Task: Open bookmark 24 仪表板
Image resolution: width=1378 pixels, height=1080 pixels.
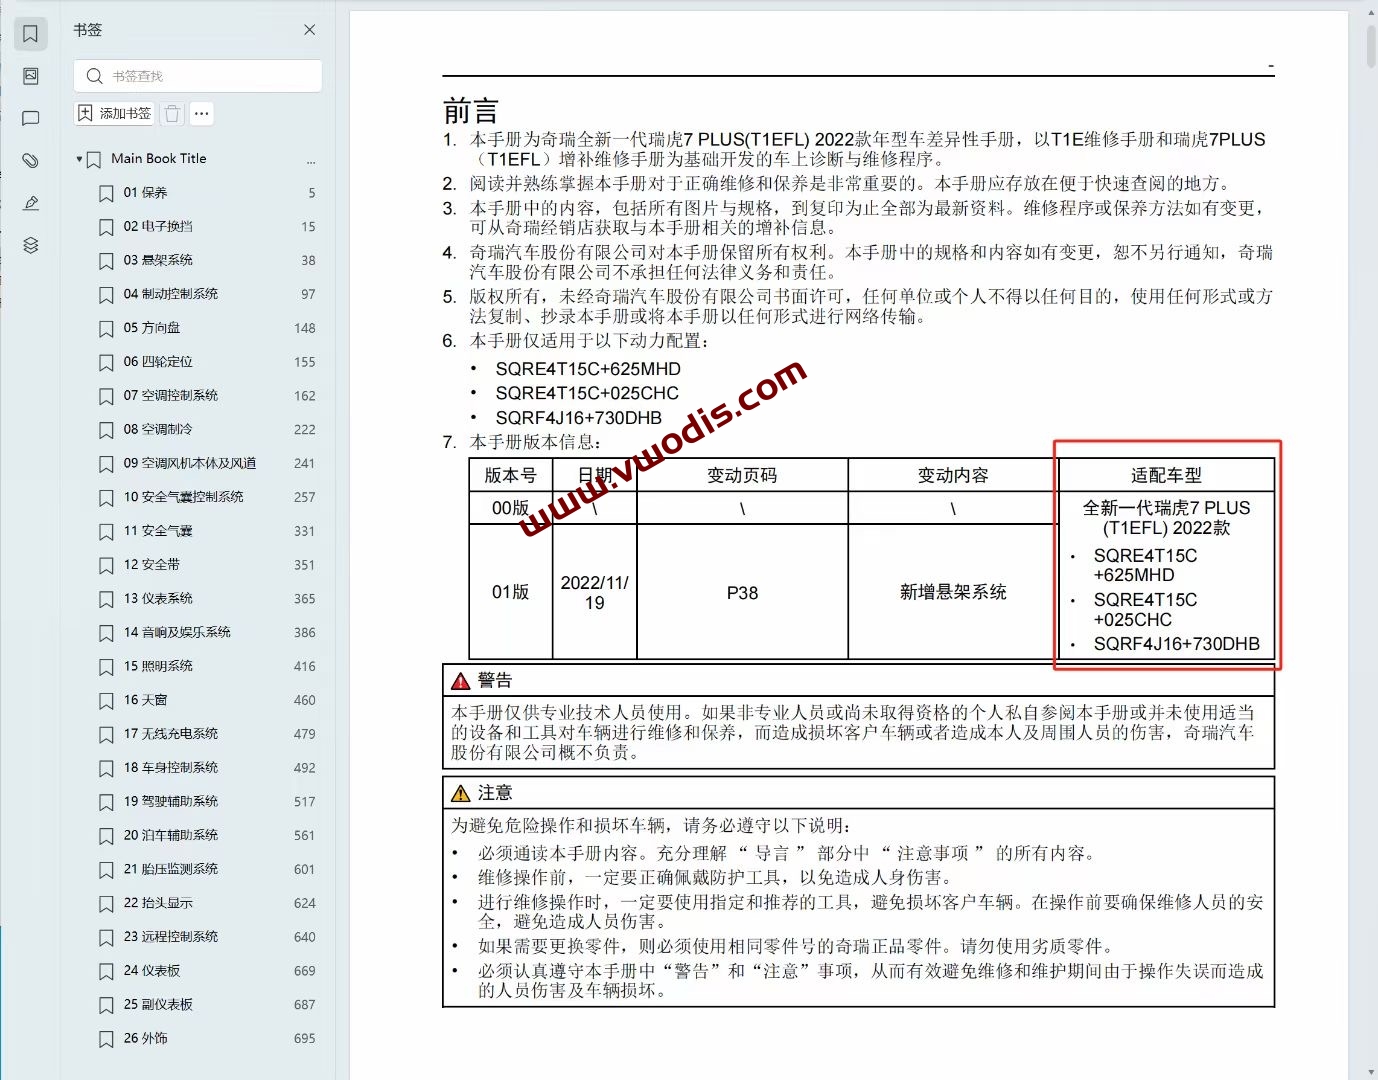Action: 152,971
